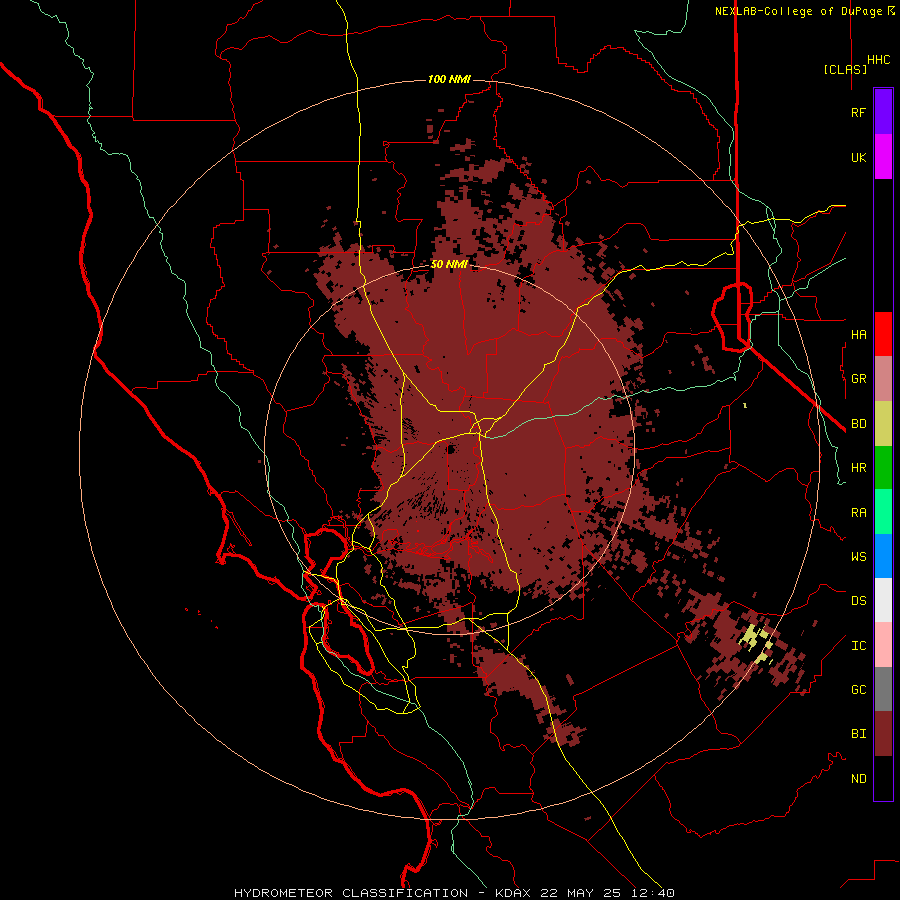Click the RF legend label
The height and width of the screenshot is (900, 900).
click(858, 112)
